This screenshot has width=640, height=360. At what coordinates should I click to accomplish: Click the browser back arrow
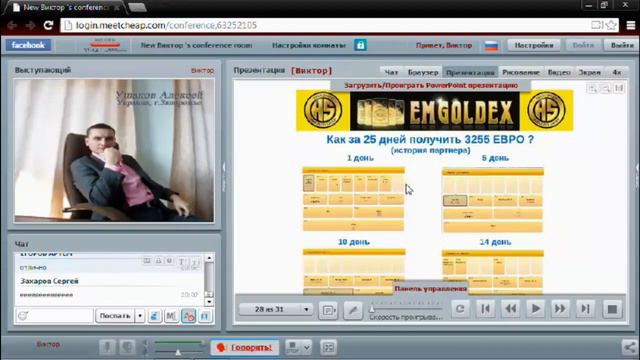pos(11,25)
